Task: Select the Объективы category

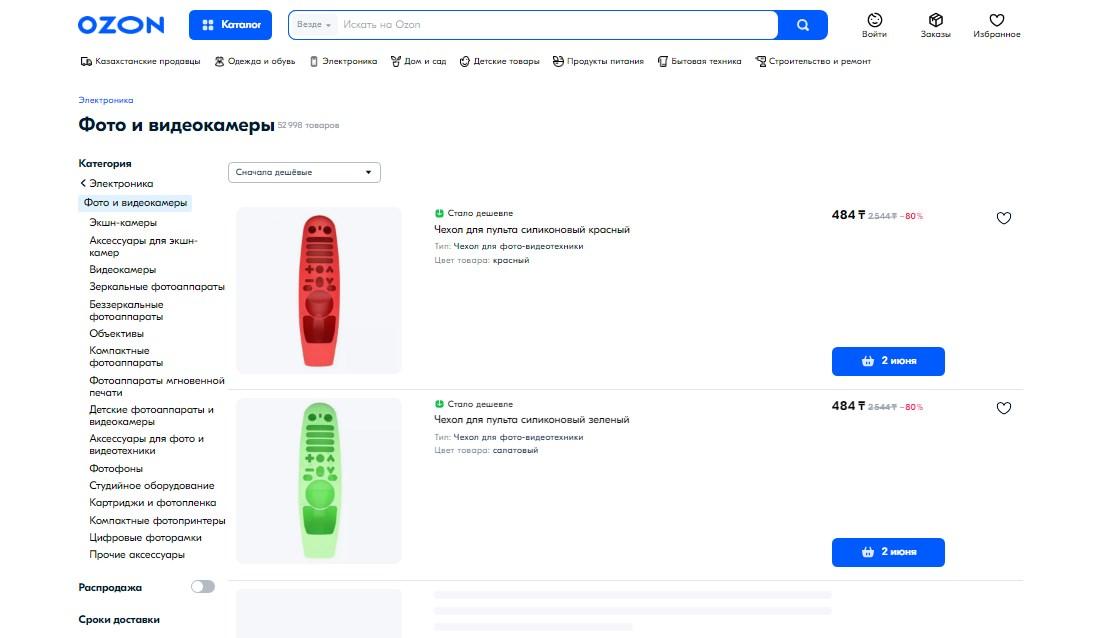Action: coord(117,333)
